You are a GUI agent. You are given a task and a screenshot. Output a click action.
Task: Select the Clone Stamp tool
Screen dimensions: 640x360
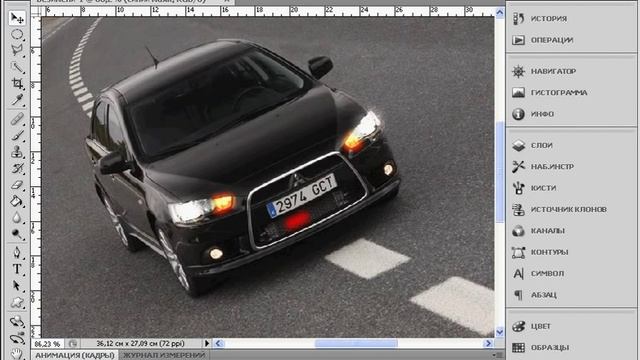coord(17,152)
